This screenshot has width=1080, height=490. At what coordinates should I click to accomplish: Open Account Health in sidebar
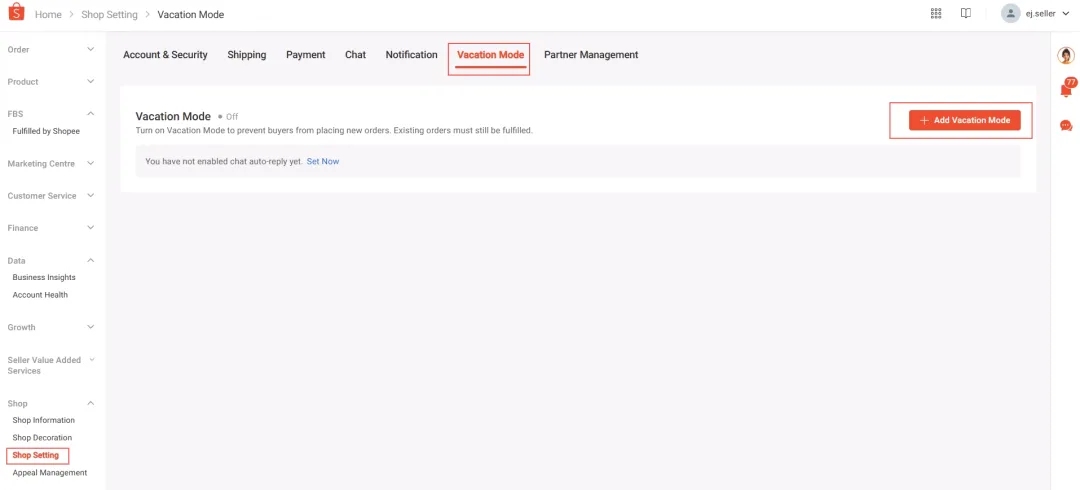(x=40, y=295)
